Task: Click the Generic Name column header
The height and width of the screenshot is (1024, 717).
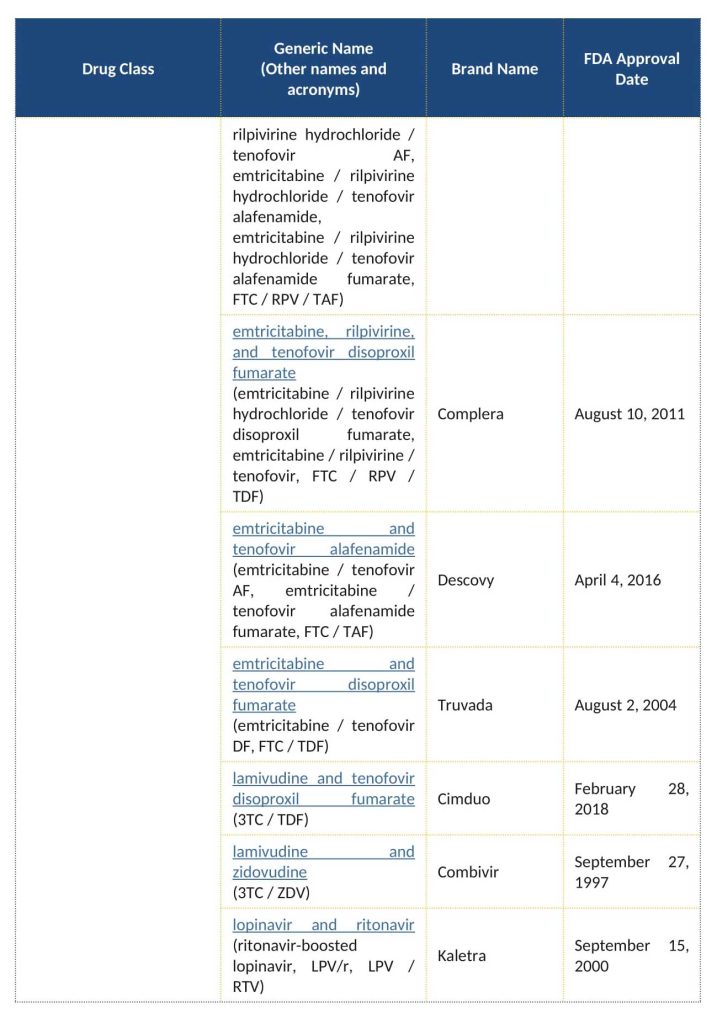Action: (323, 69)
